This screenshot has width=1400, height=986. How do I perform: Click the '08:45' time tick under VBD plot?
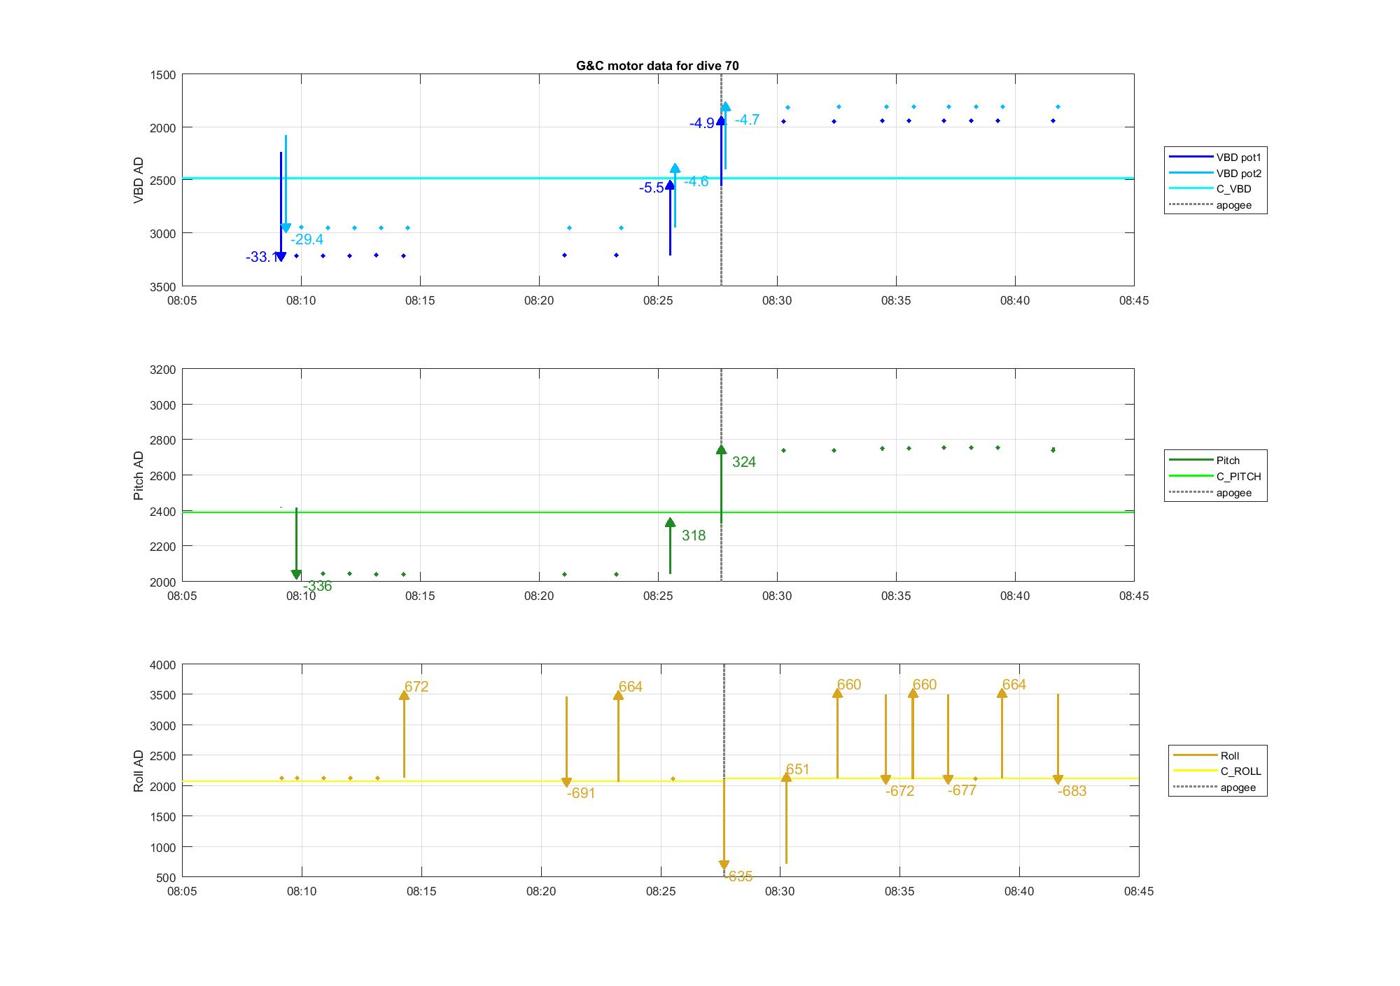coord(1134,300)
